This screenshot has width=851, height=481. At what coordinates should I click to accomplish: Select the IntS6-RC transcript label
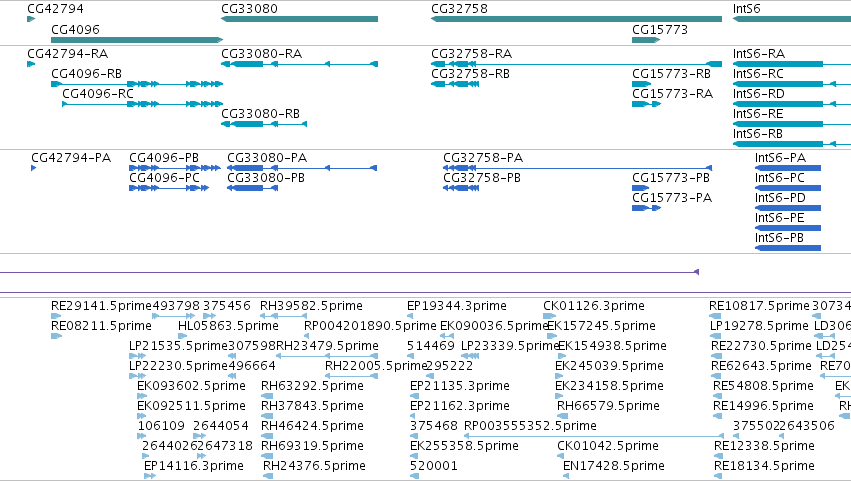click(758, 74)
